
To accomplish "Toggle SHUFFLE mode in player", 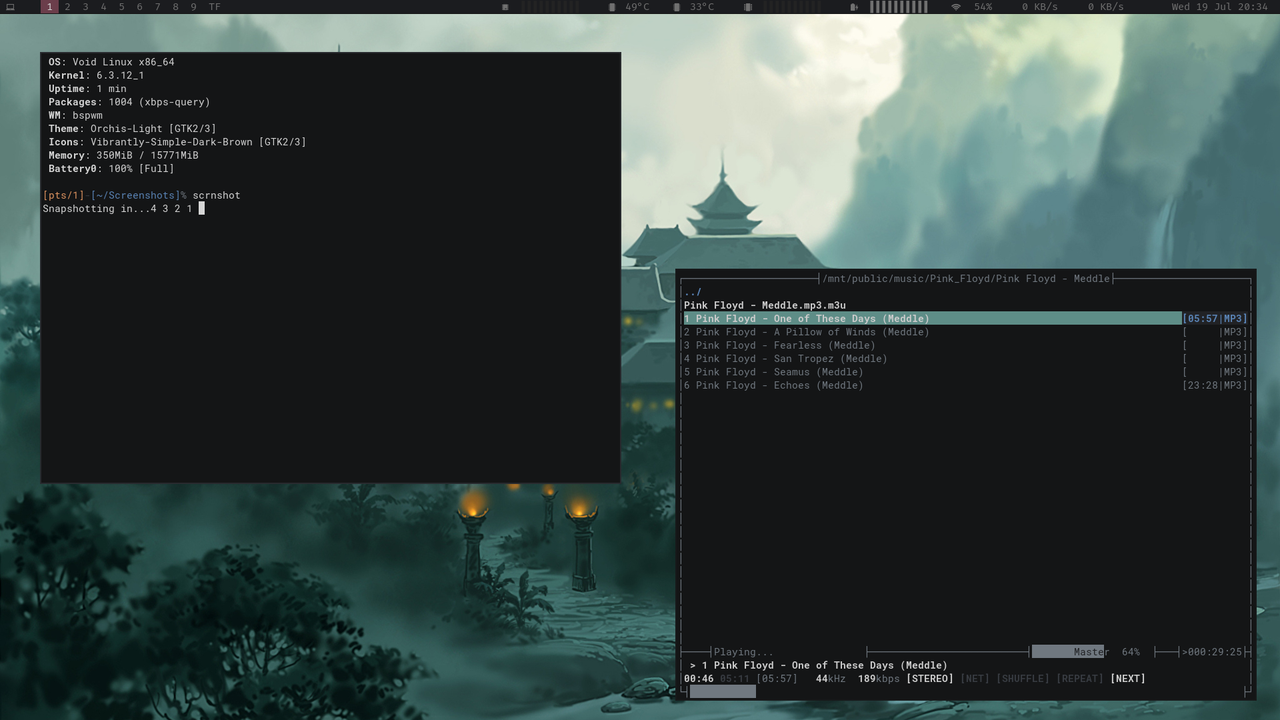I will coord(1023,679).
